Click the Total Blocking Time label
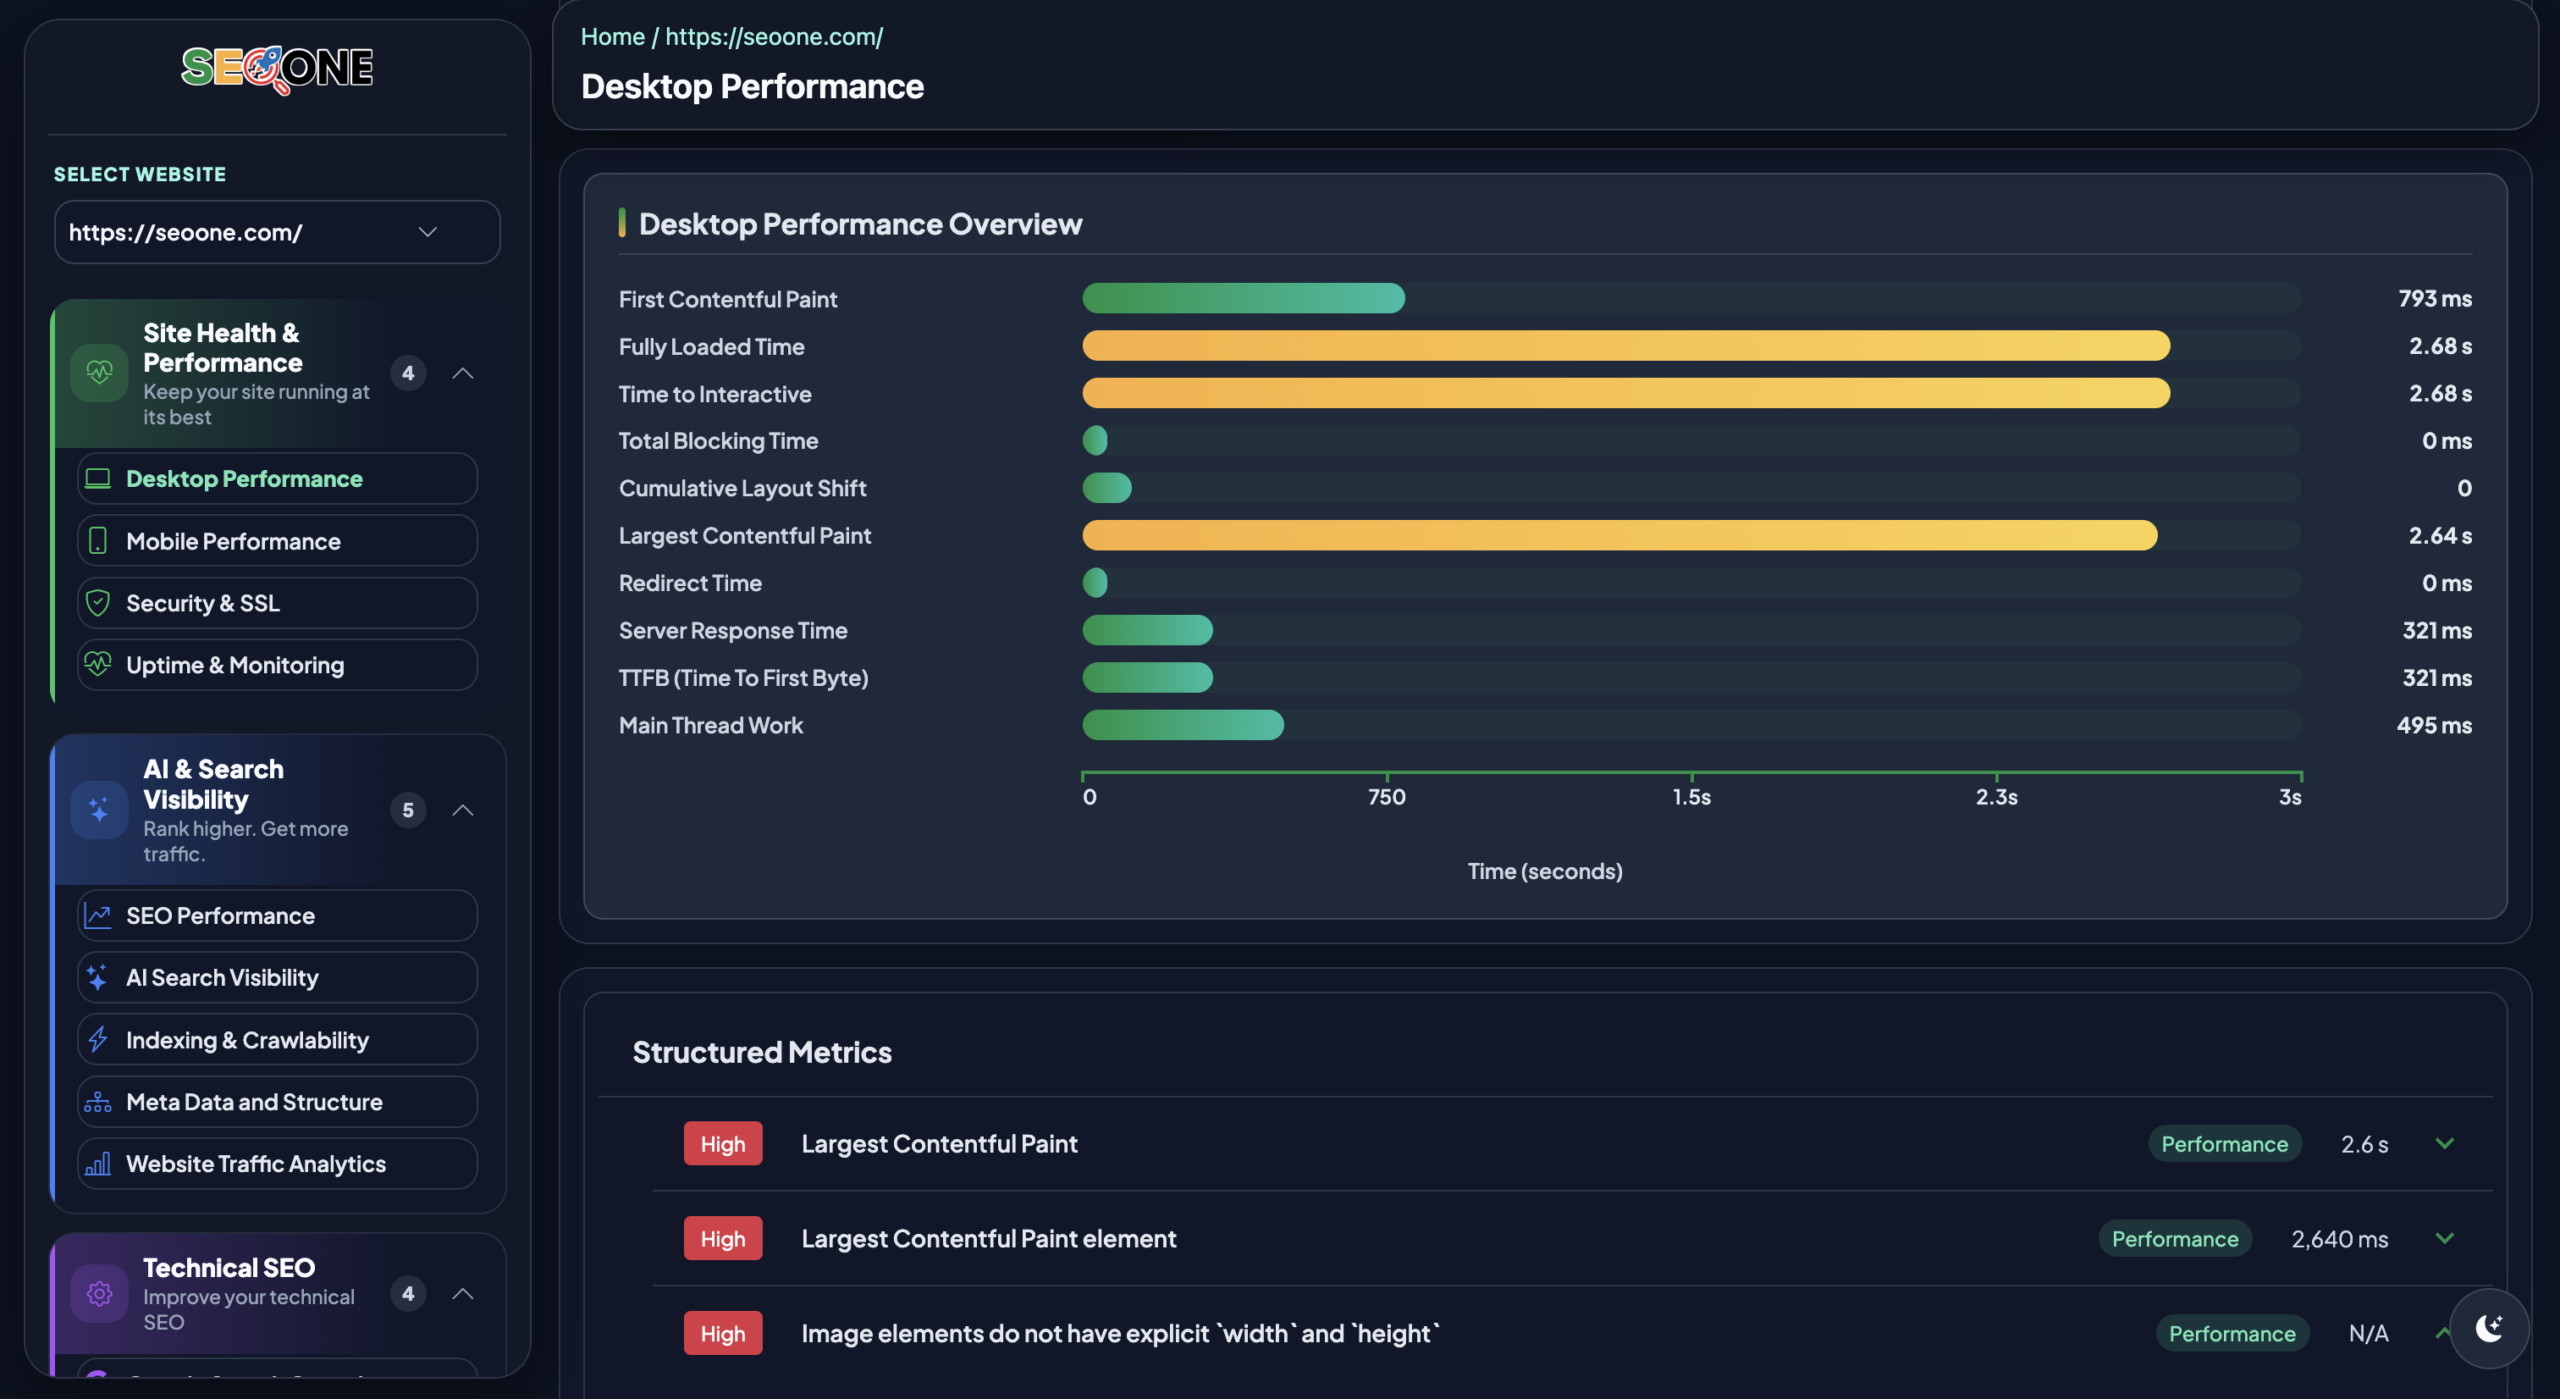 718,441
